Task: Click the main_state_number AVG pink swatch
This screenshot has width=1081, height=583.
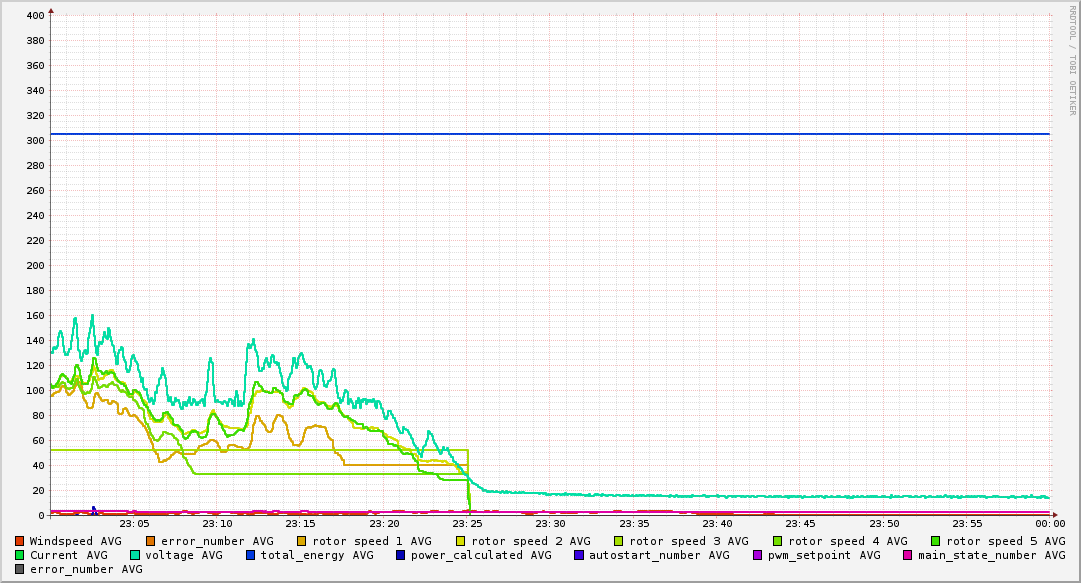Action: [907, 555]
